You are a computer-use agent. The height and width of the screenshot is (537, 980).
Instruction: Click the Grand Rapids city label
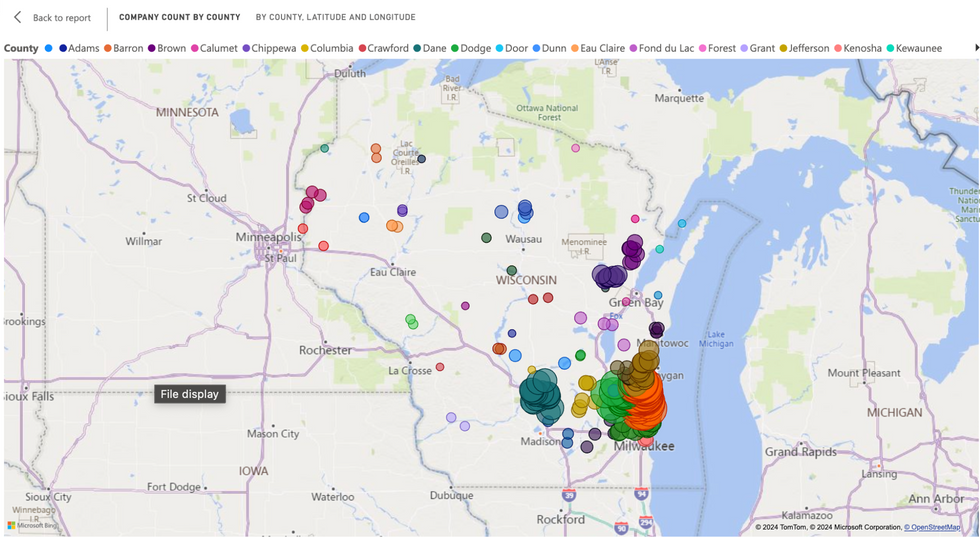(x=801, y=452)
